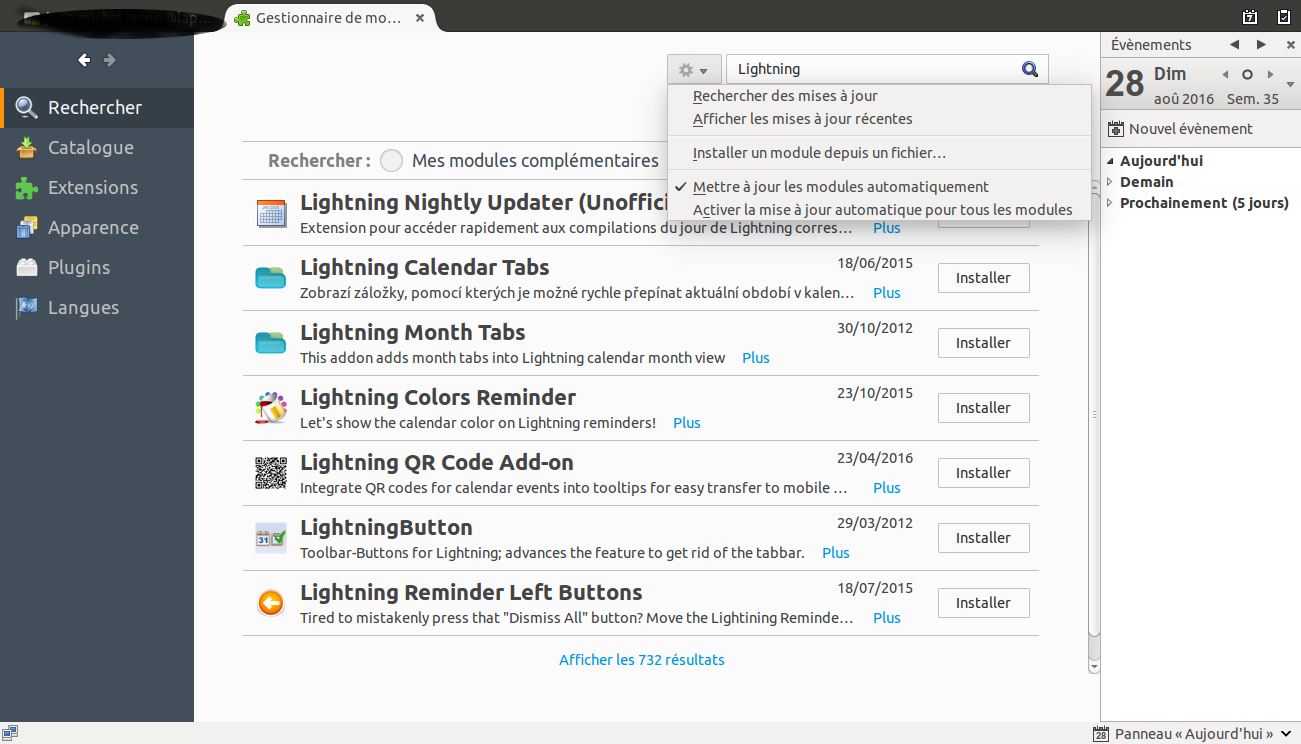Install Lightning Colors Reminder
Image resolution: width=1301 pixels, height=744 pixels.
click(x=983, y=408)
